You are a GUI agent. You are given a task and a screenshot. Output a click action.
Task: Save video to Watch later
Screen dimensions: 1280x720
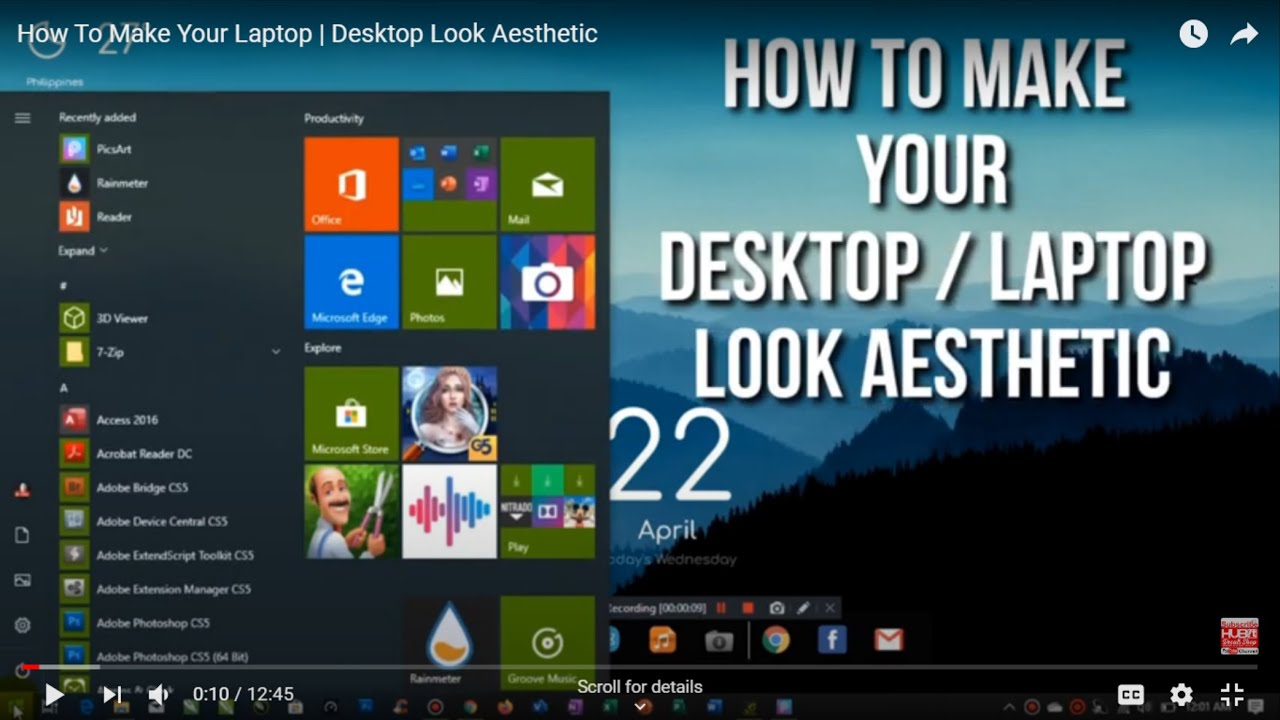pyautogui.click(x=1193, y=34)
